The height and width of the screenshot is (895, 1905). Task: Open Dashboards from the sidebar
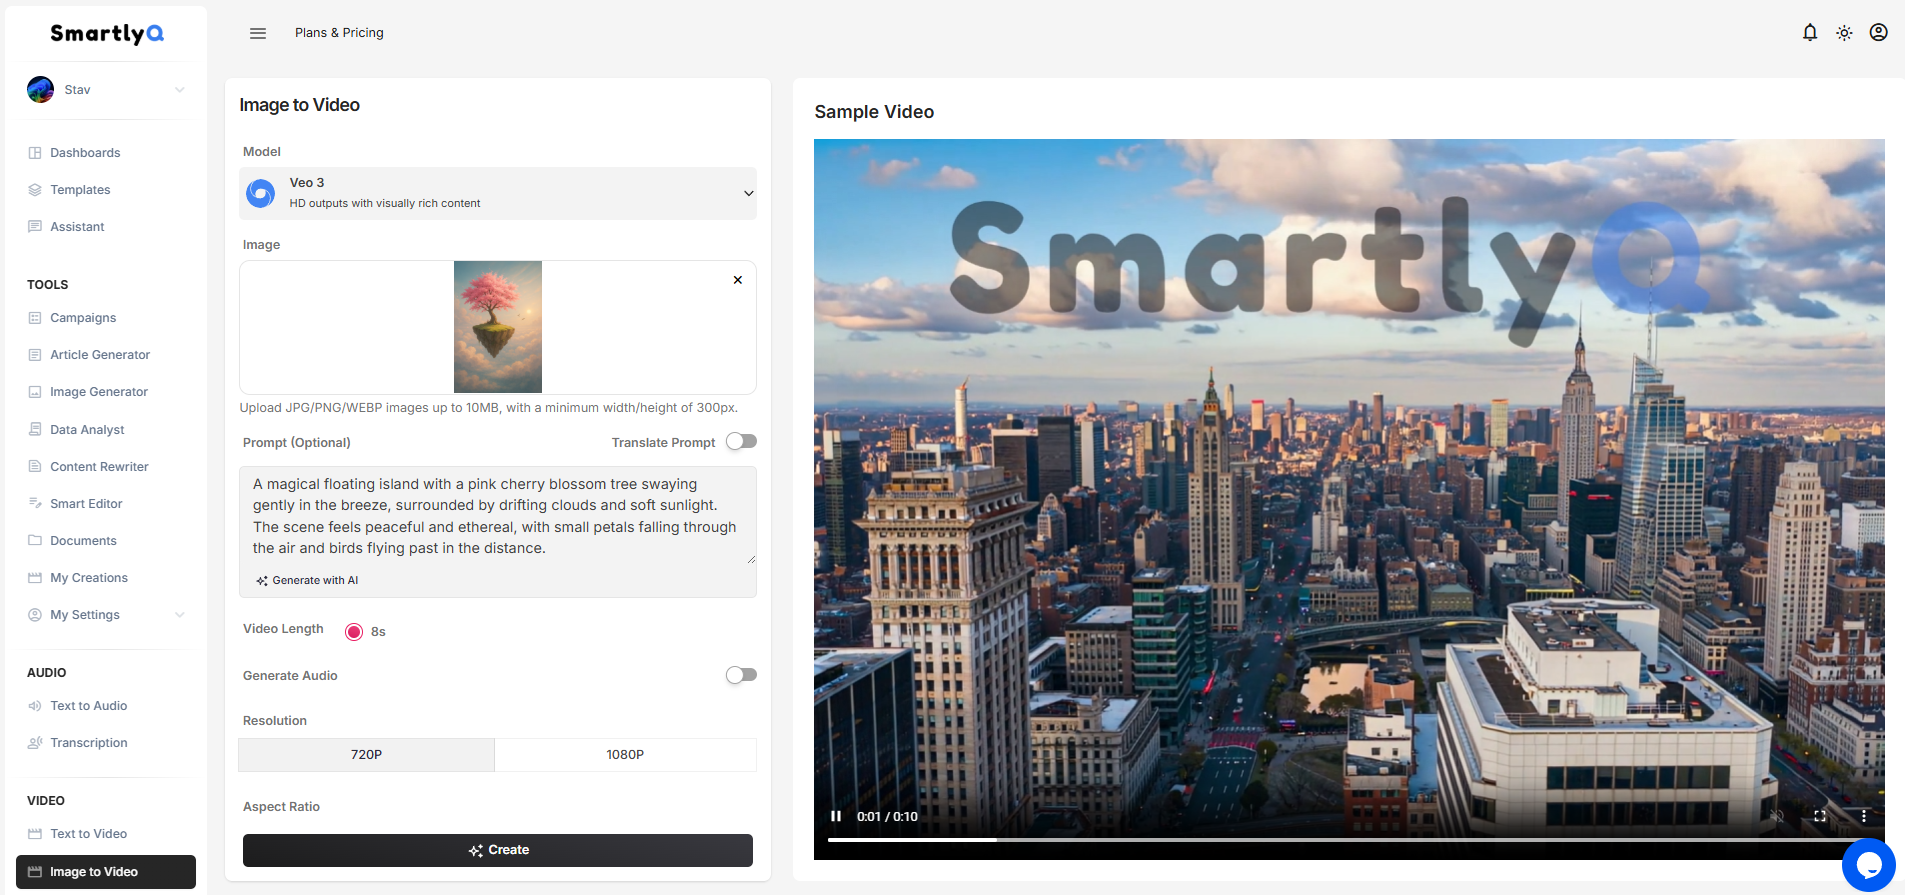(85, 153)
